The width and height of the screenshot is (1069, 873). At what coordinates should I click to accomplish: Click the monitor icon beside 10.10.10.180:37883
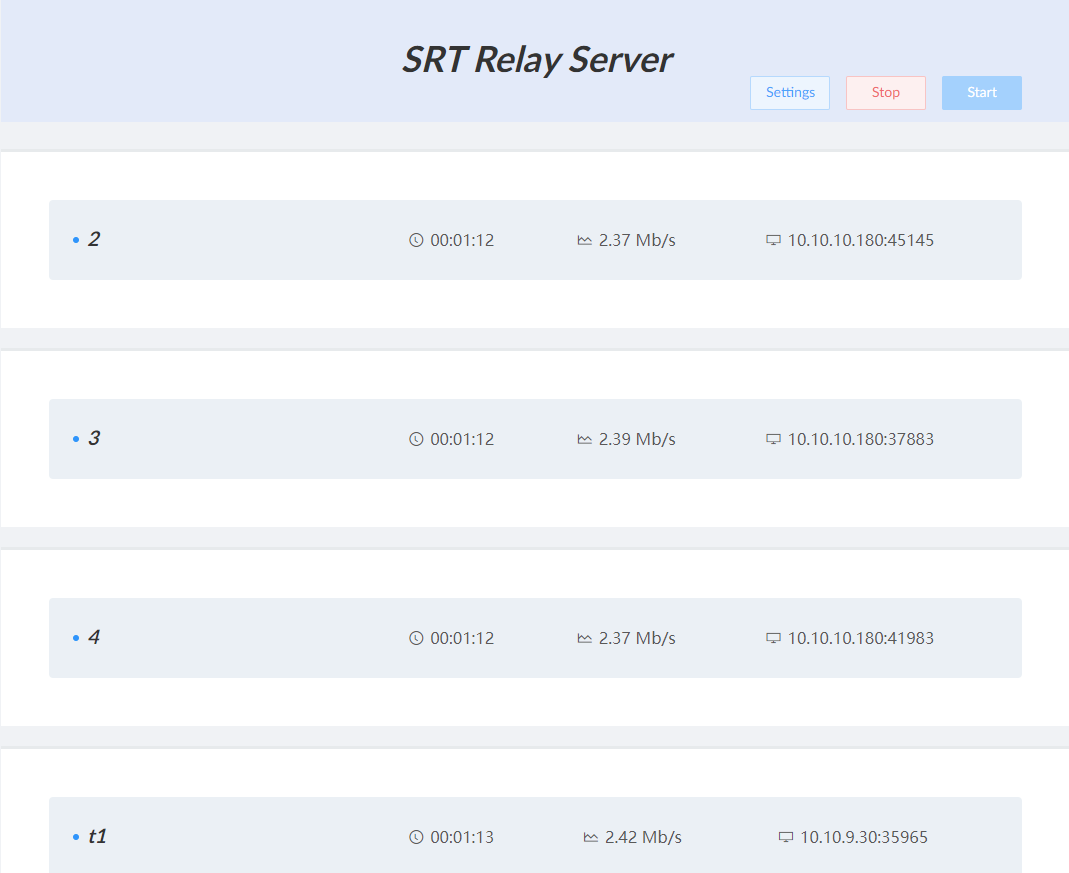pos(773,439)
